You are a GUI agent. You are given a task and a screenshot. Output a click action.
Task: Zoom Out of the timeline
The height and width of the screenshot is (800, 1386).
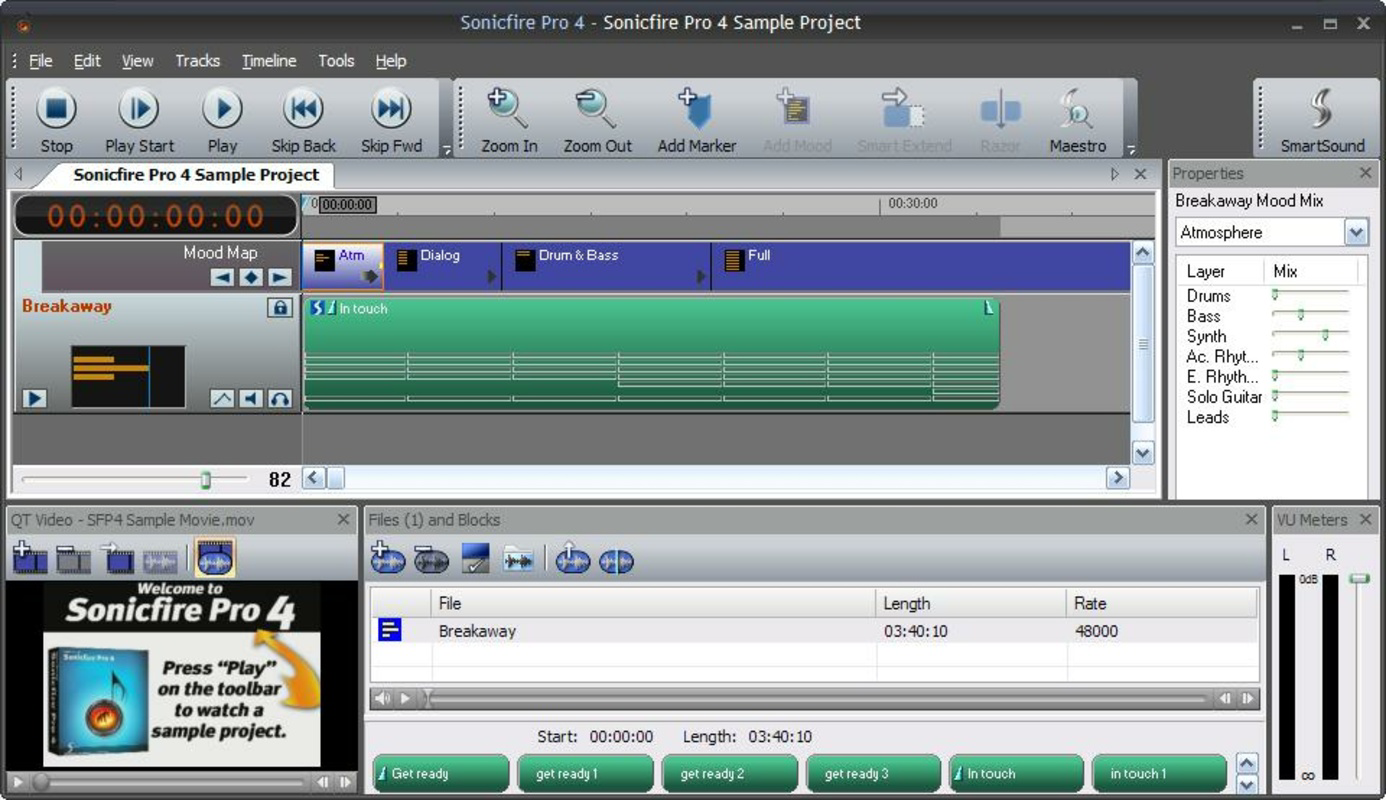[597, 119]
